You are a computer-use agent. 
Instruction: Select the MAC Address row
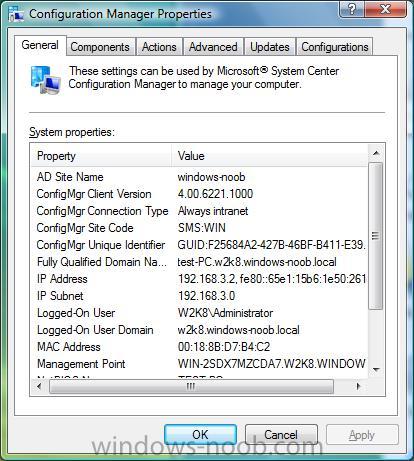(199, 347)
